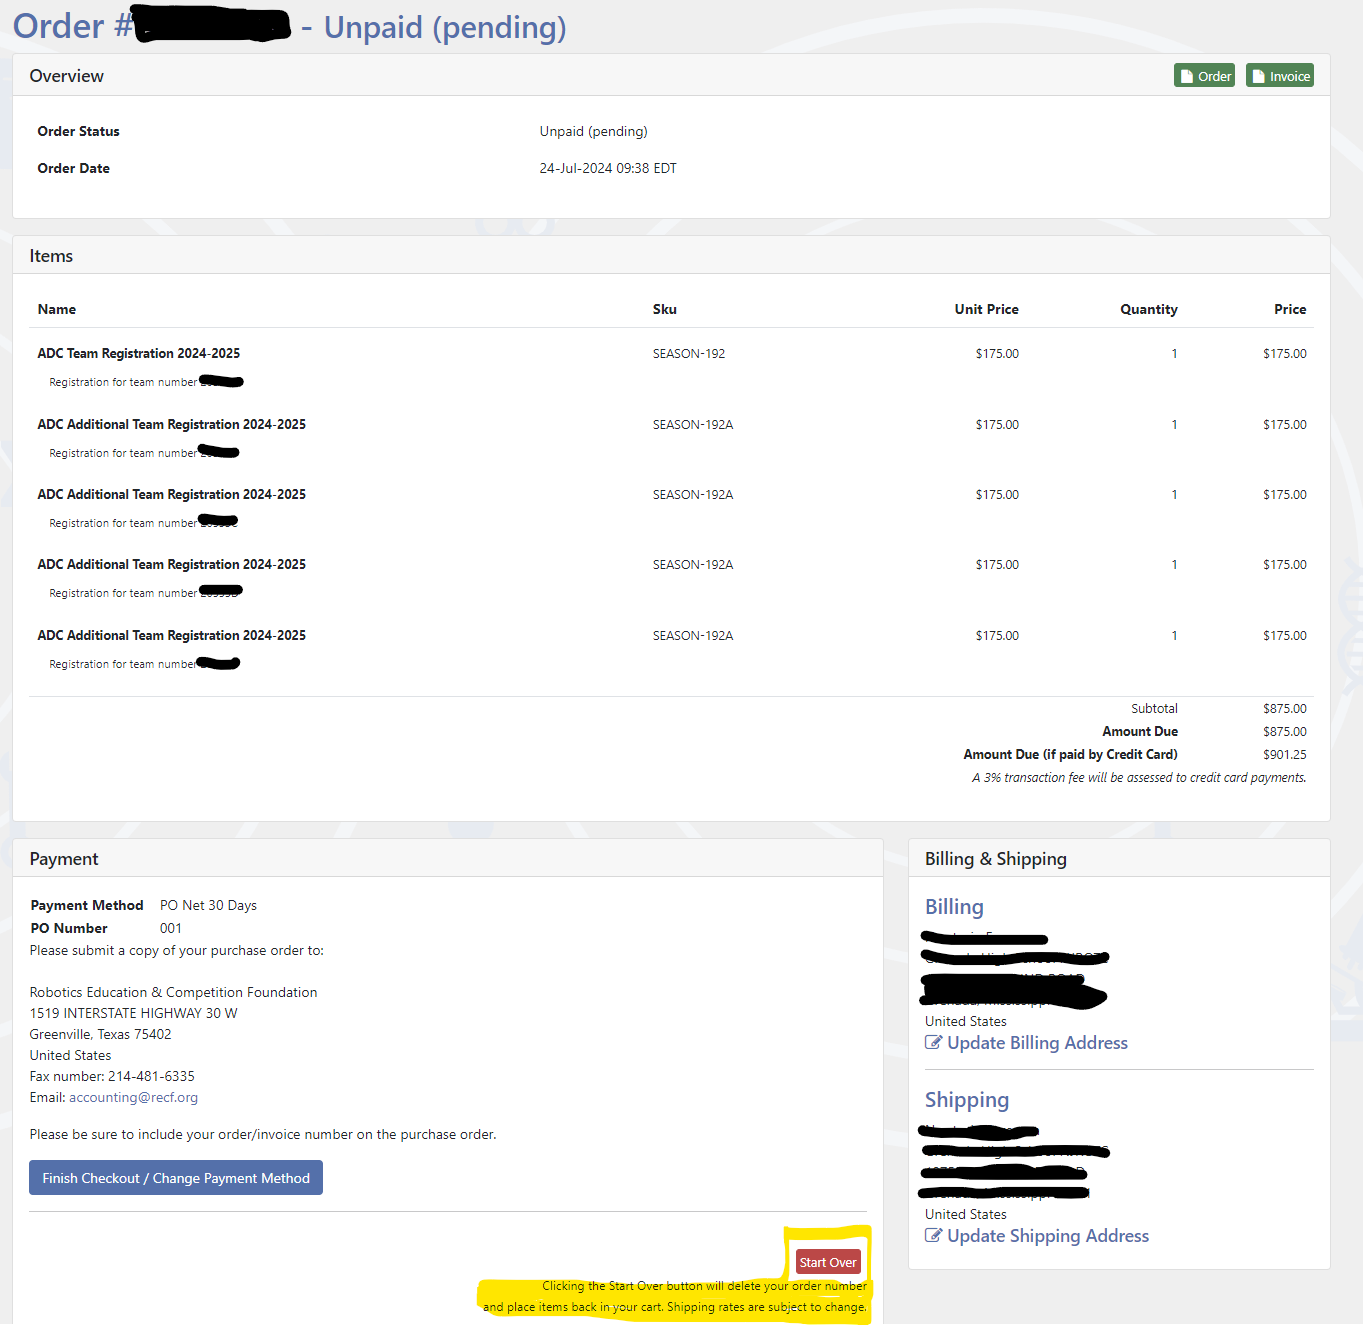Select the ADC Team Registration 2024-2025 item name
Image resolution: width=1363 pixels, height=1327 pixels.
click(x=139, y=353)
